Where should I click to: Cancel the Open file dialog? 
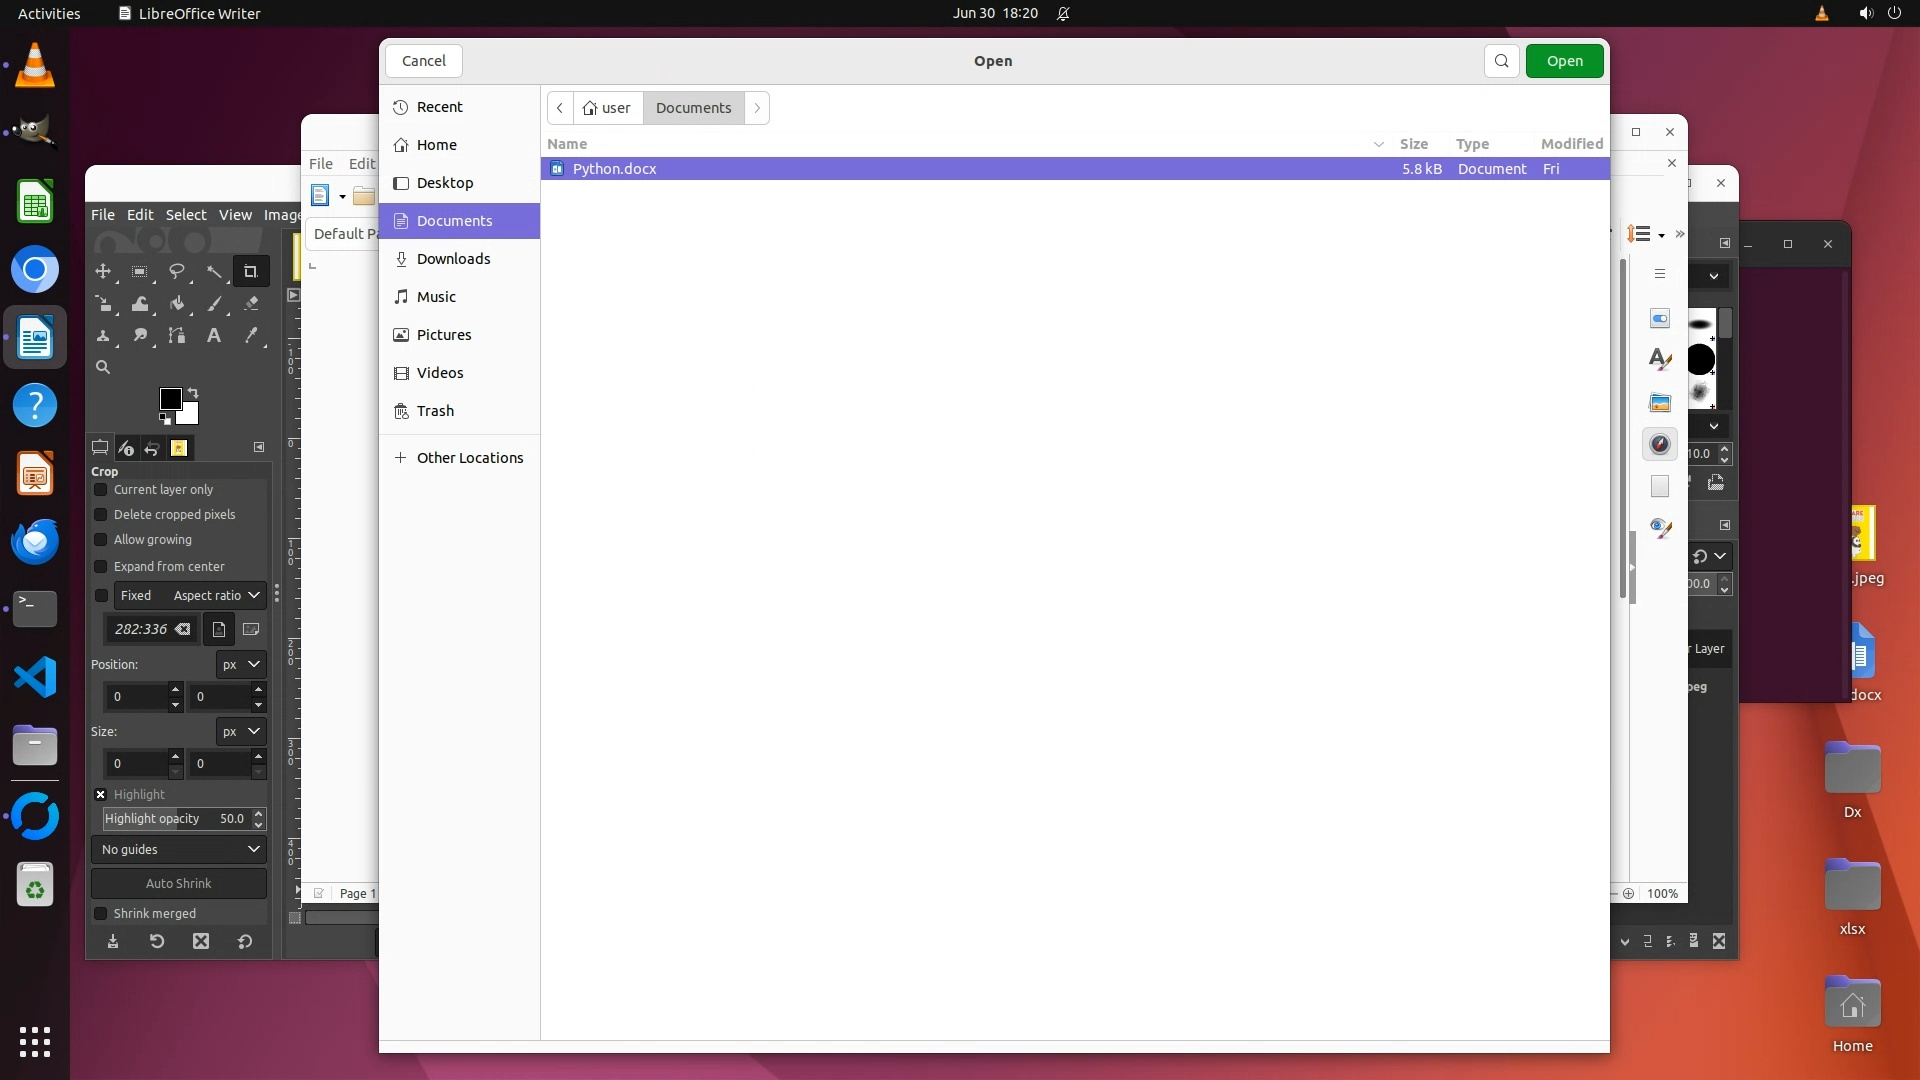pos(424,61)
